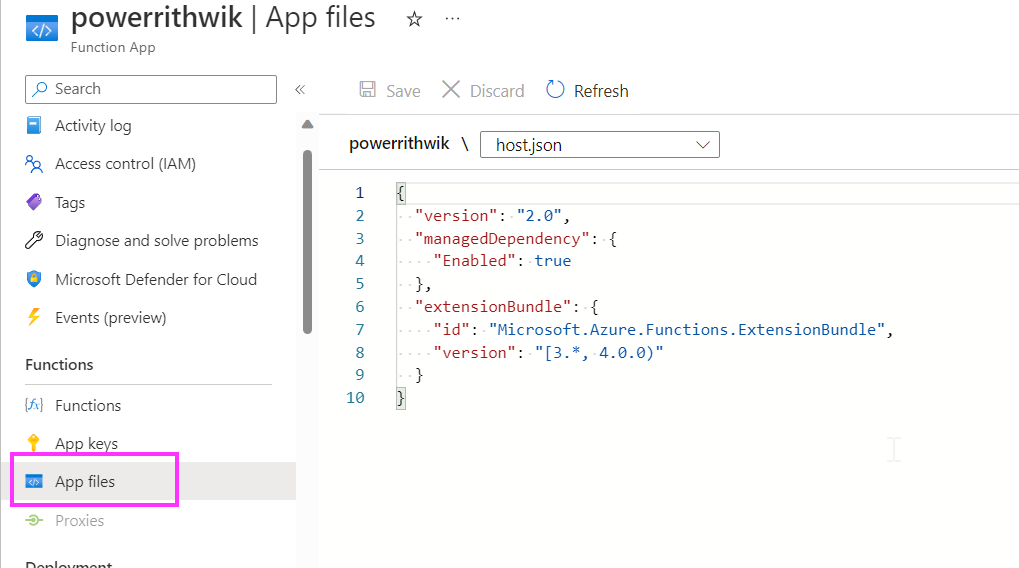Viewport: 1019px width, 568px height.
Task: Click the "managedDependency" key in editor
Action: 502,239
